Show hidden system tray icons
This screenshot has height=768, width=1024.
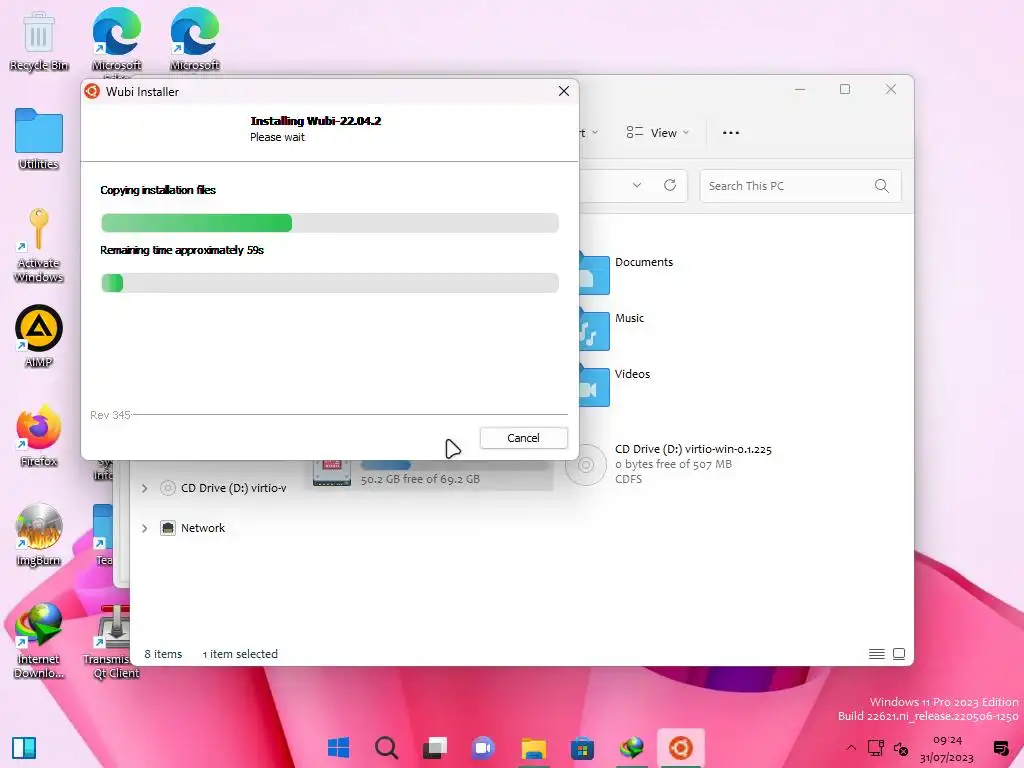pos(851,748)
